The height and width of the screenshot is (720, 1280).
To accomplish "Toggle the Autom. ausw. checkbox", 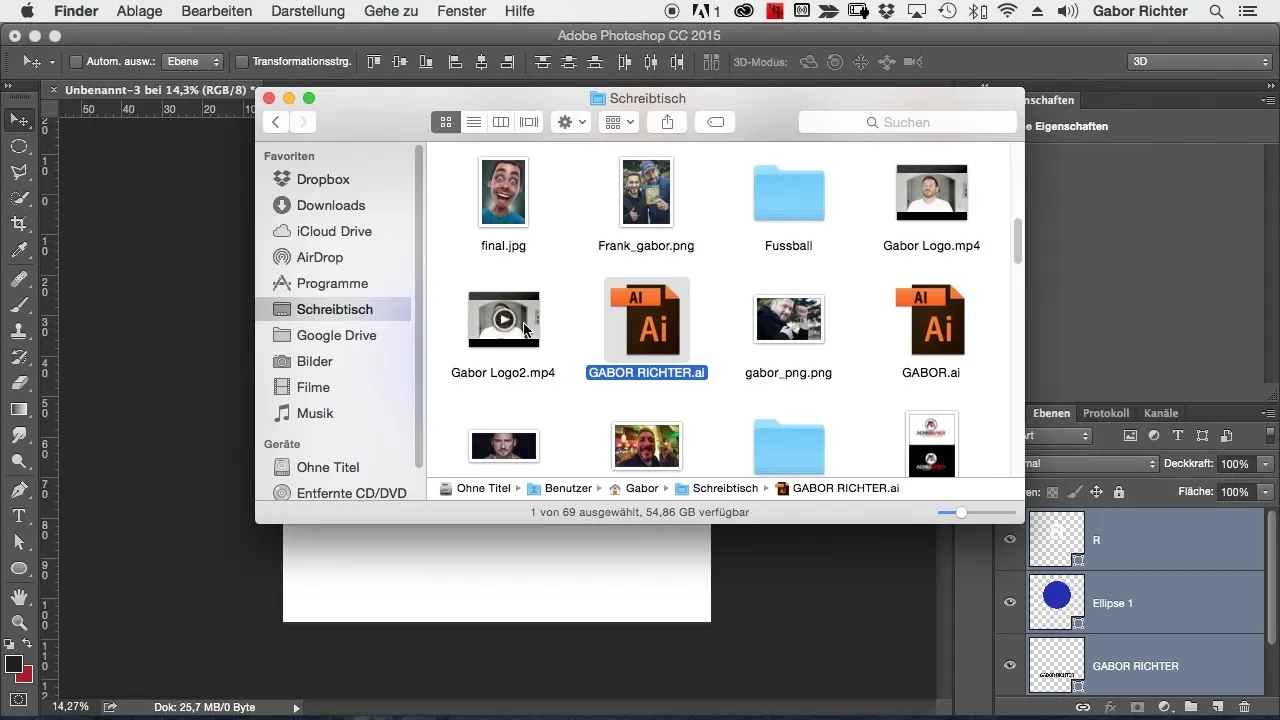I will click(x=75, y=62).
